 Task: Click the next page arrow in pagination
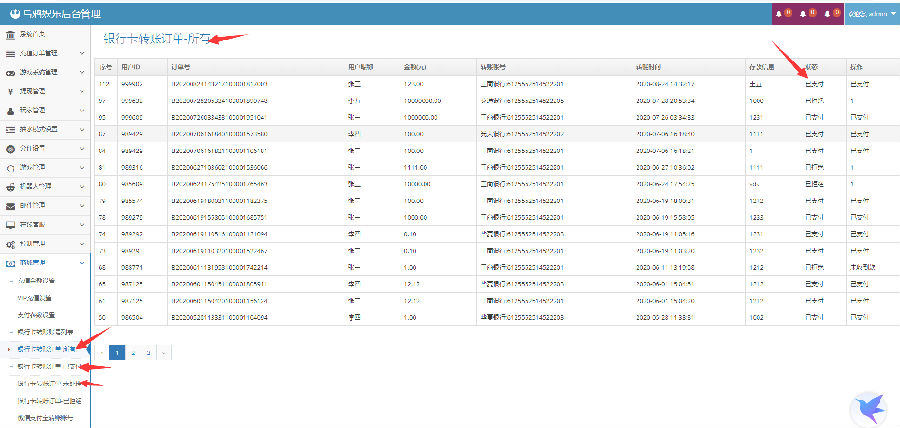point(164,352)
